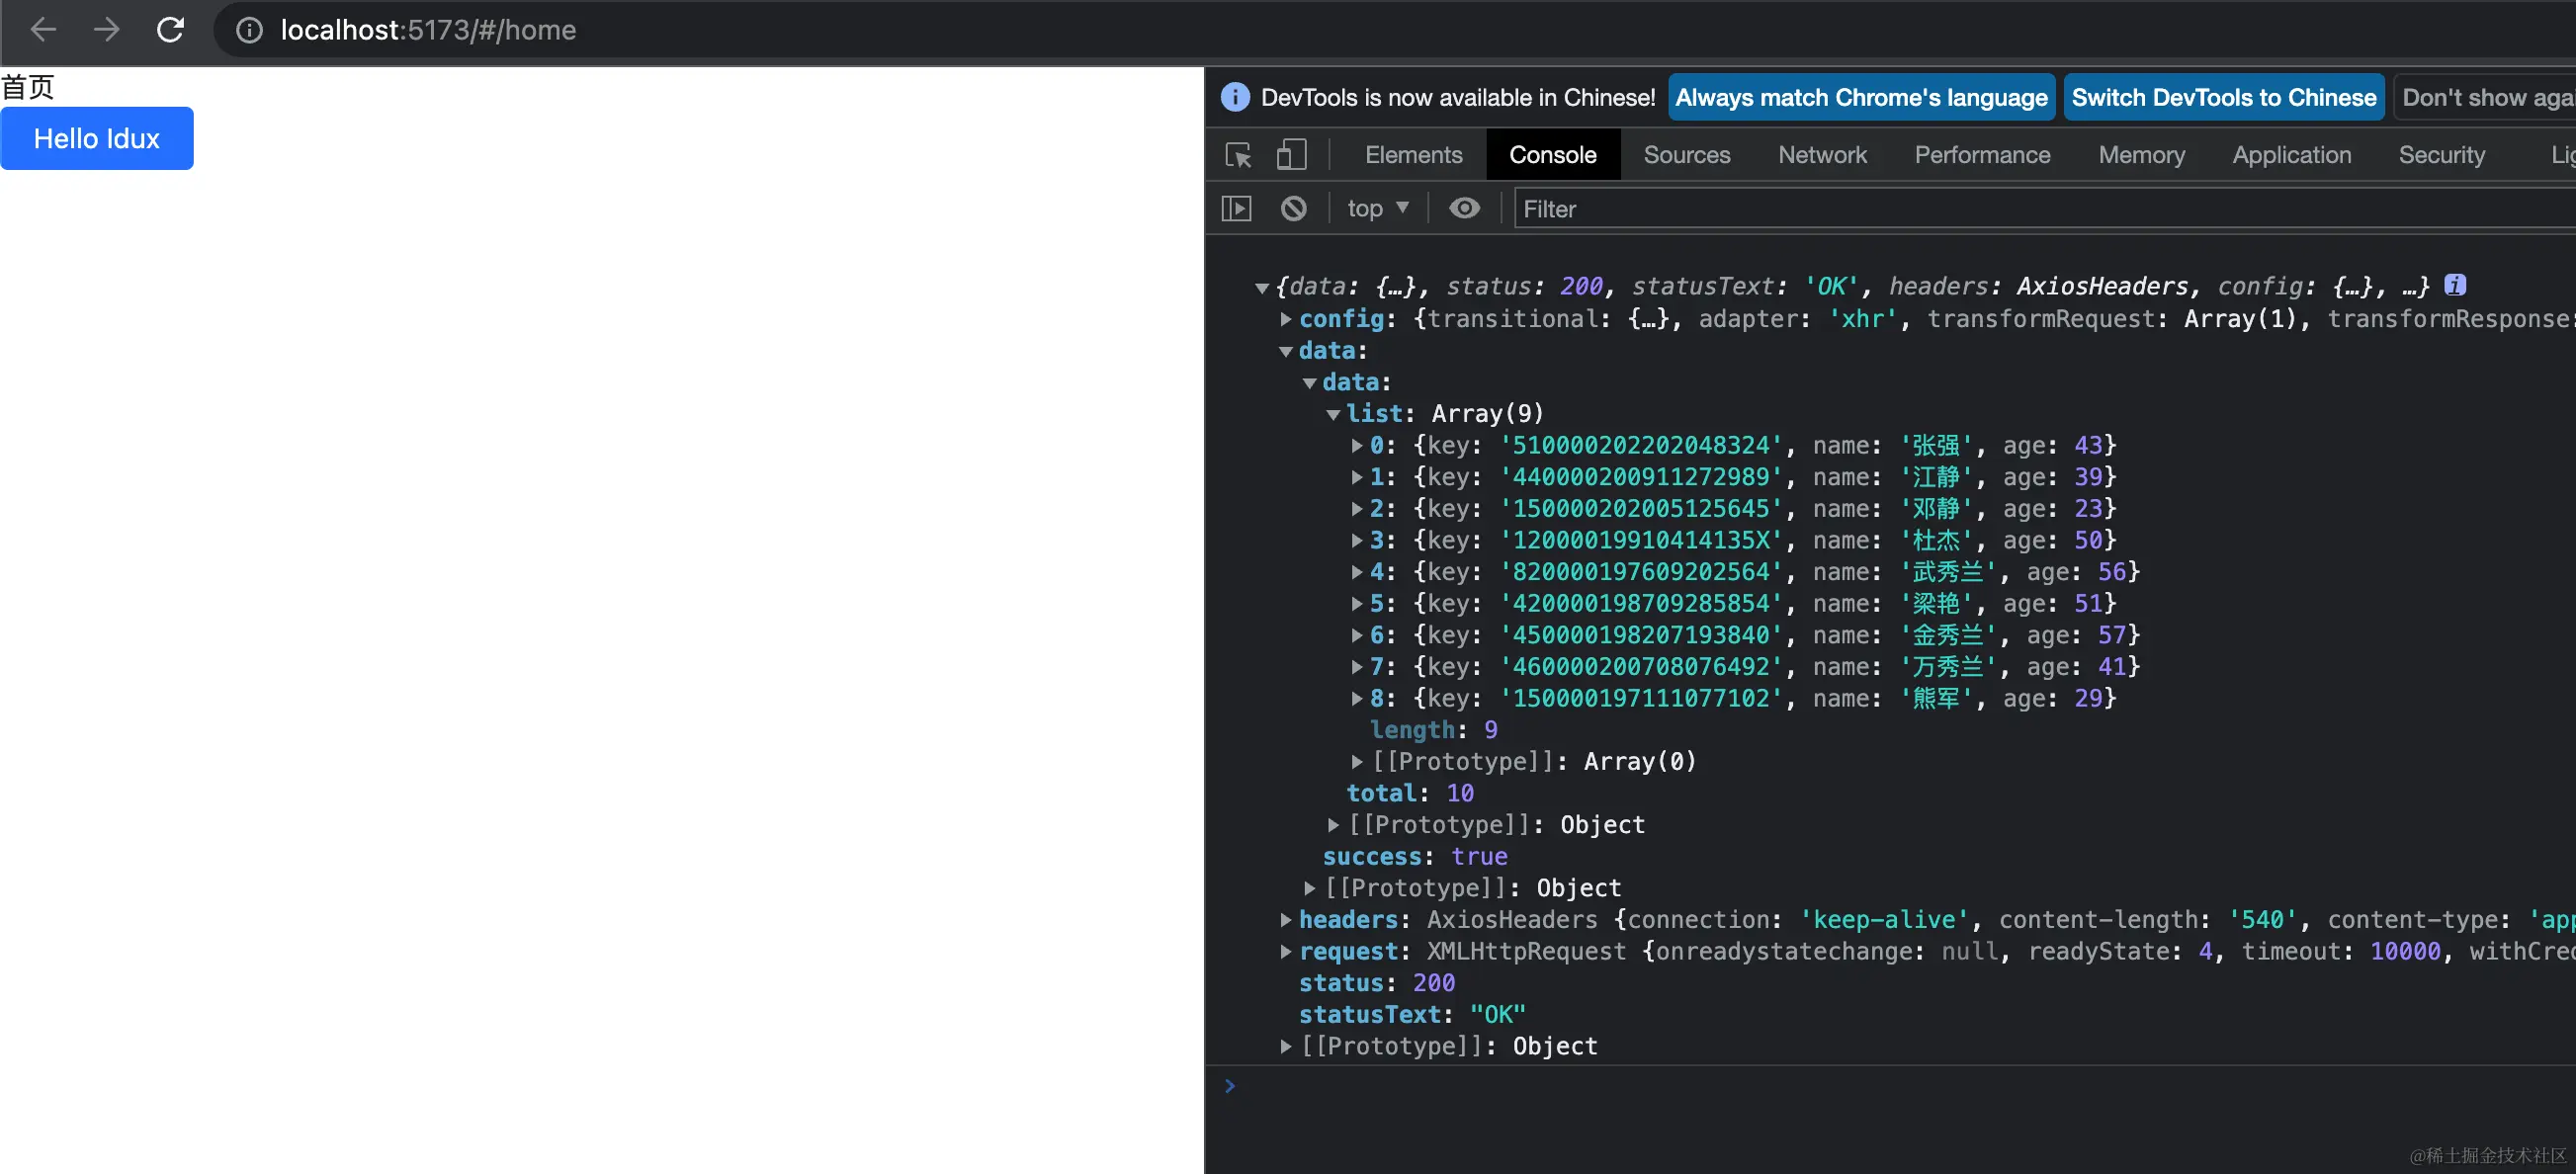Expand the config property
Viewport: 2576px width, 1174px height.
pyautogui.click(x=1286, y=319)
